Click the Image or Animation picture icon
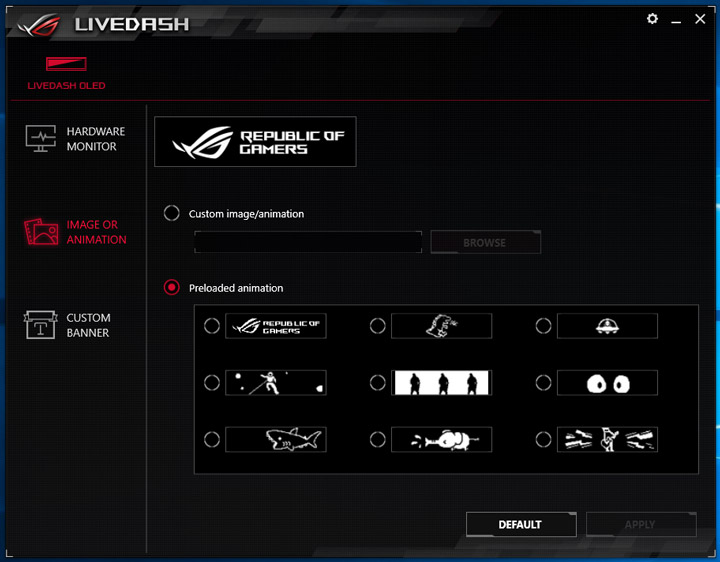Screen dimensions: 720x562 41,232
